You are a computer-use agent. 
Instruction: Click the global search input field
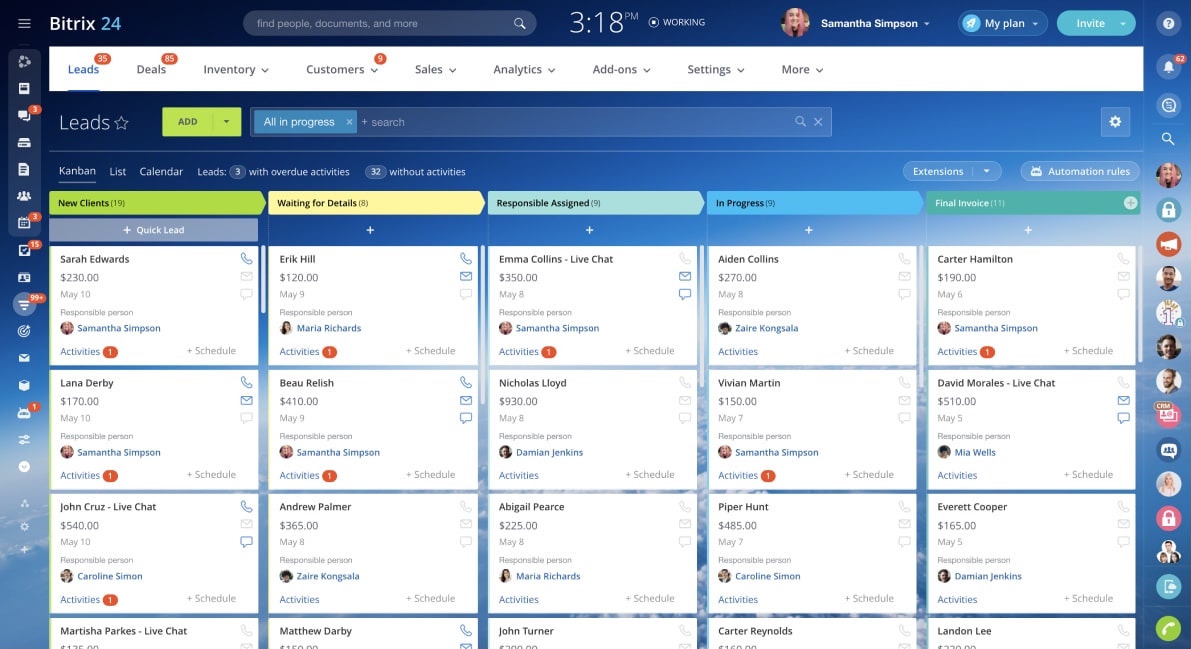point(380,23)
